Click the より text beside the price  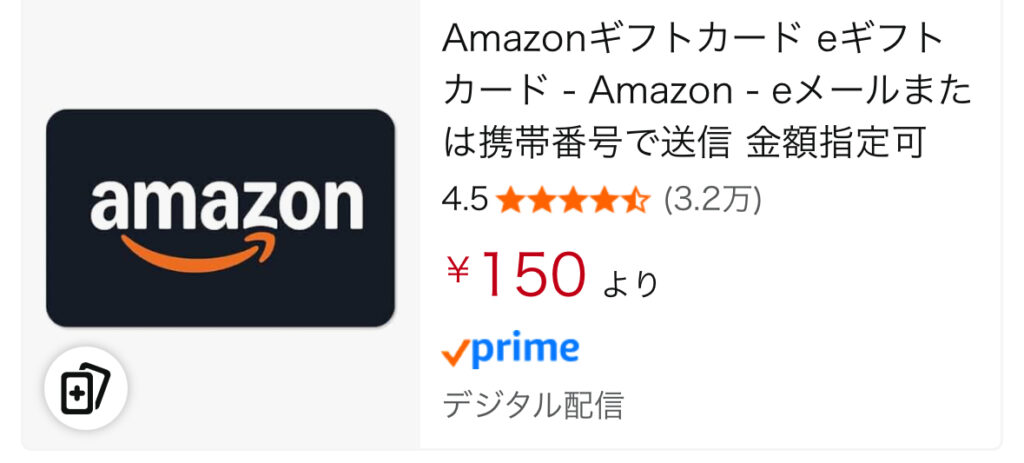(x=630, y=284)
